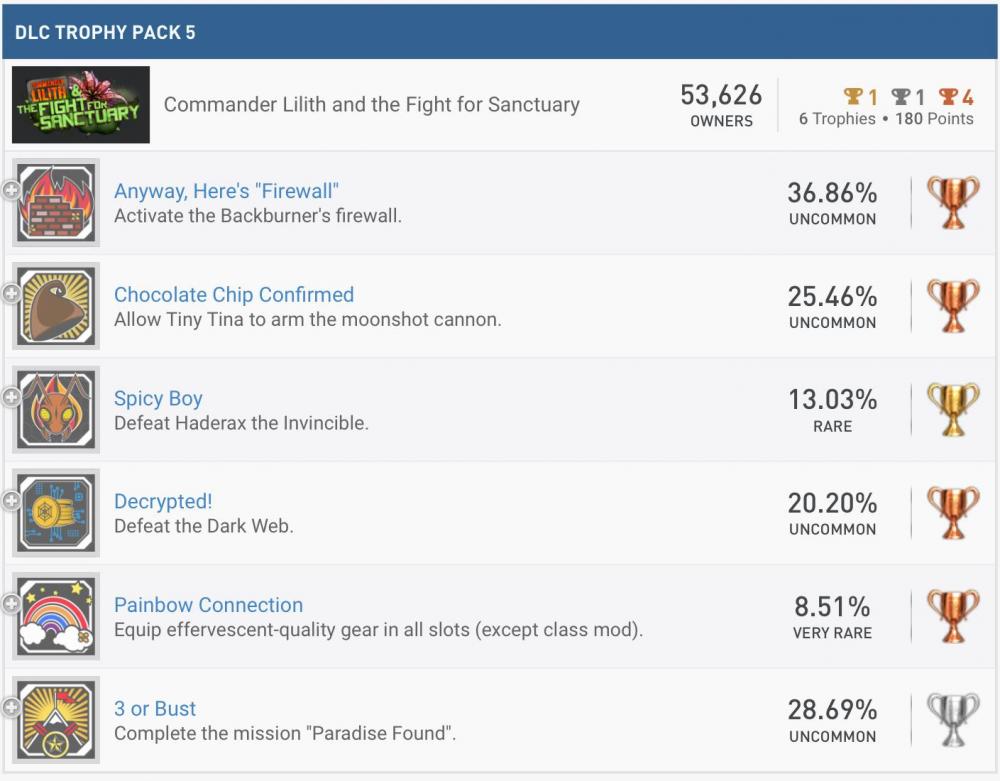This screenshot has width=1000, height=781.
Task: Open the Anyway, Here's "Firewall" trophy link
Action: pos(227,191)
